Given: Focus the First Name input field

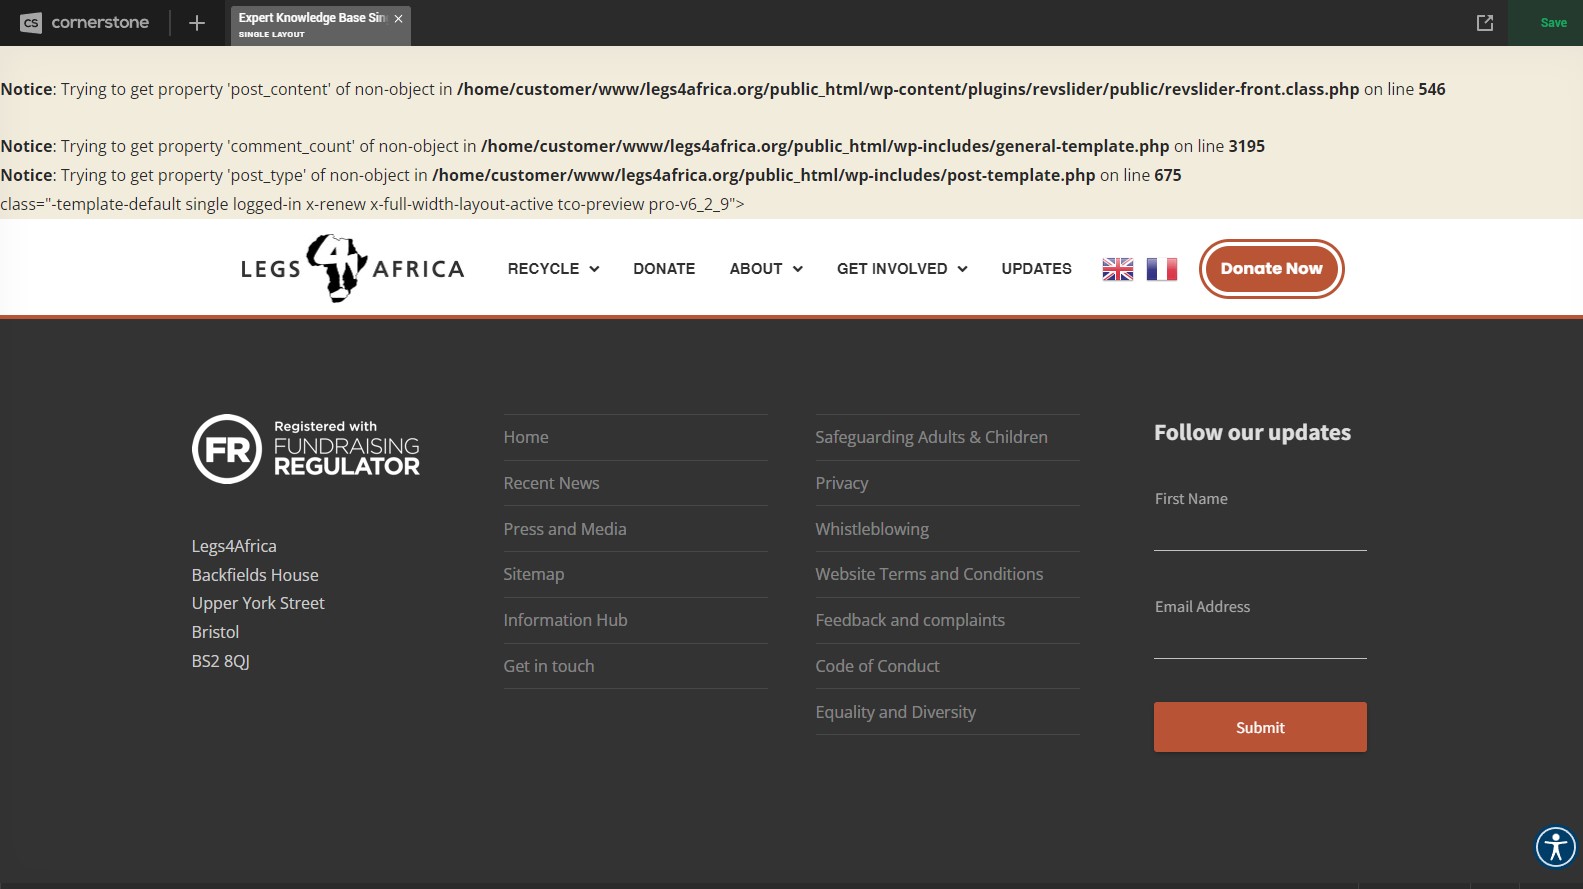Looking at the screenshot, I should [1260, 533].
